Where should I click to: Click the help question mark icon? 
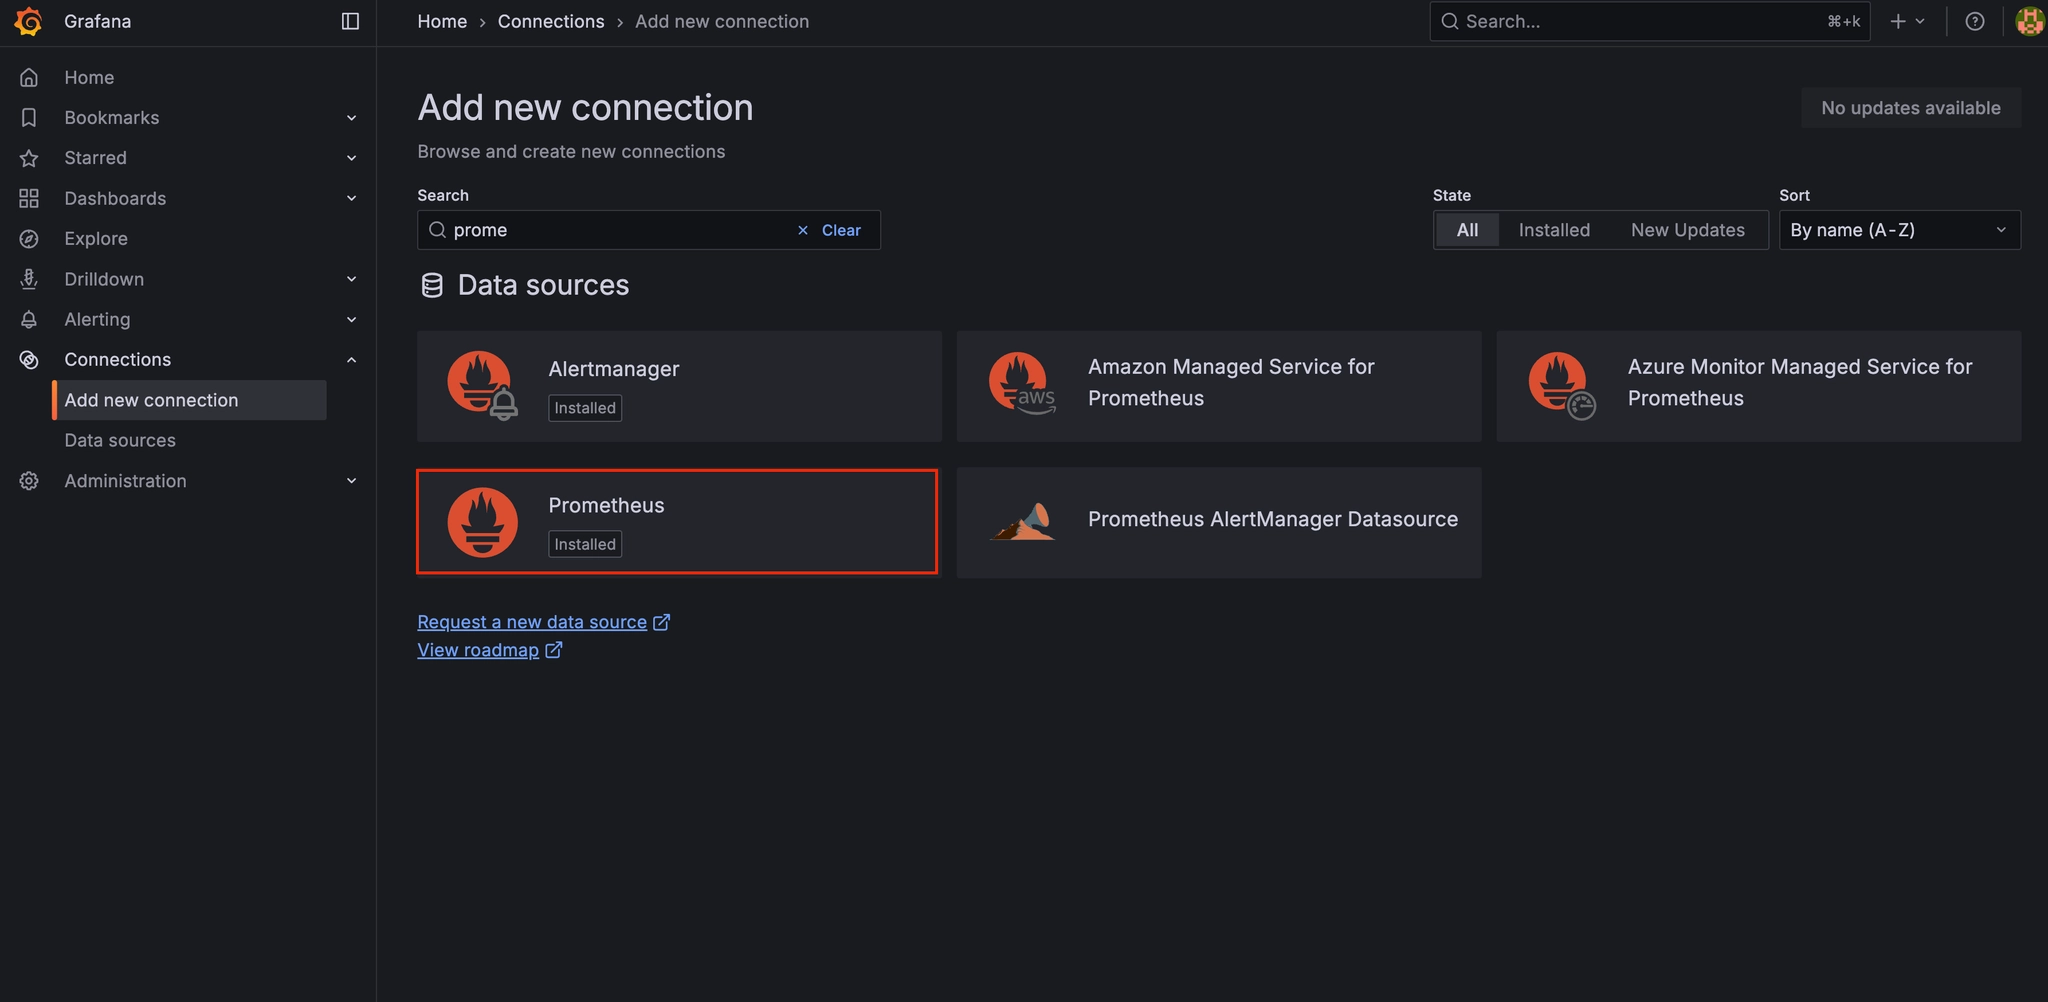(1975, 21)
